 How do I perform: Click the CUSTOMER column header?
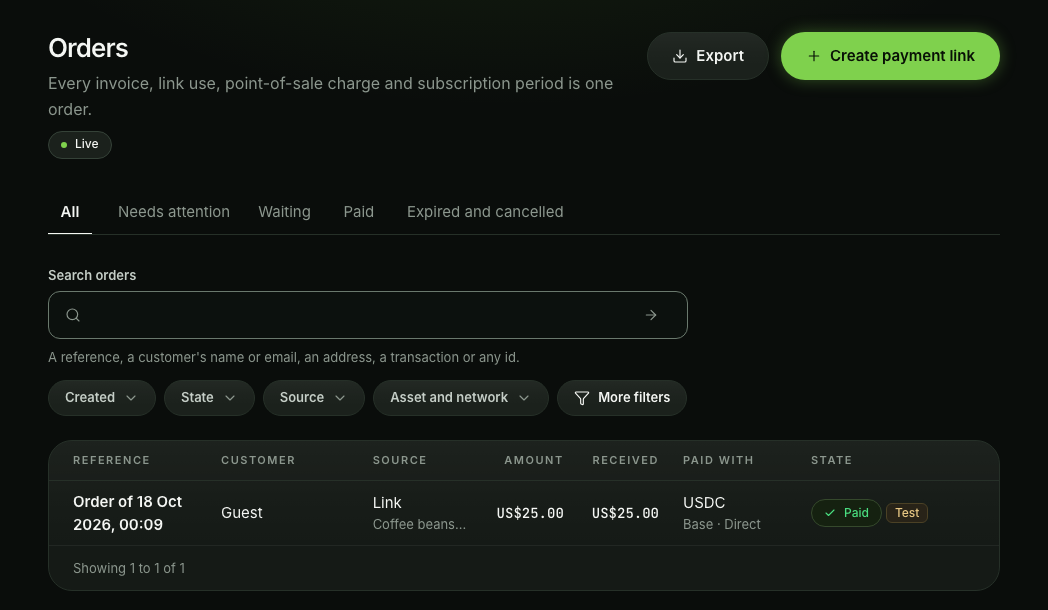(x=258, y=460)
